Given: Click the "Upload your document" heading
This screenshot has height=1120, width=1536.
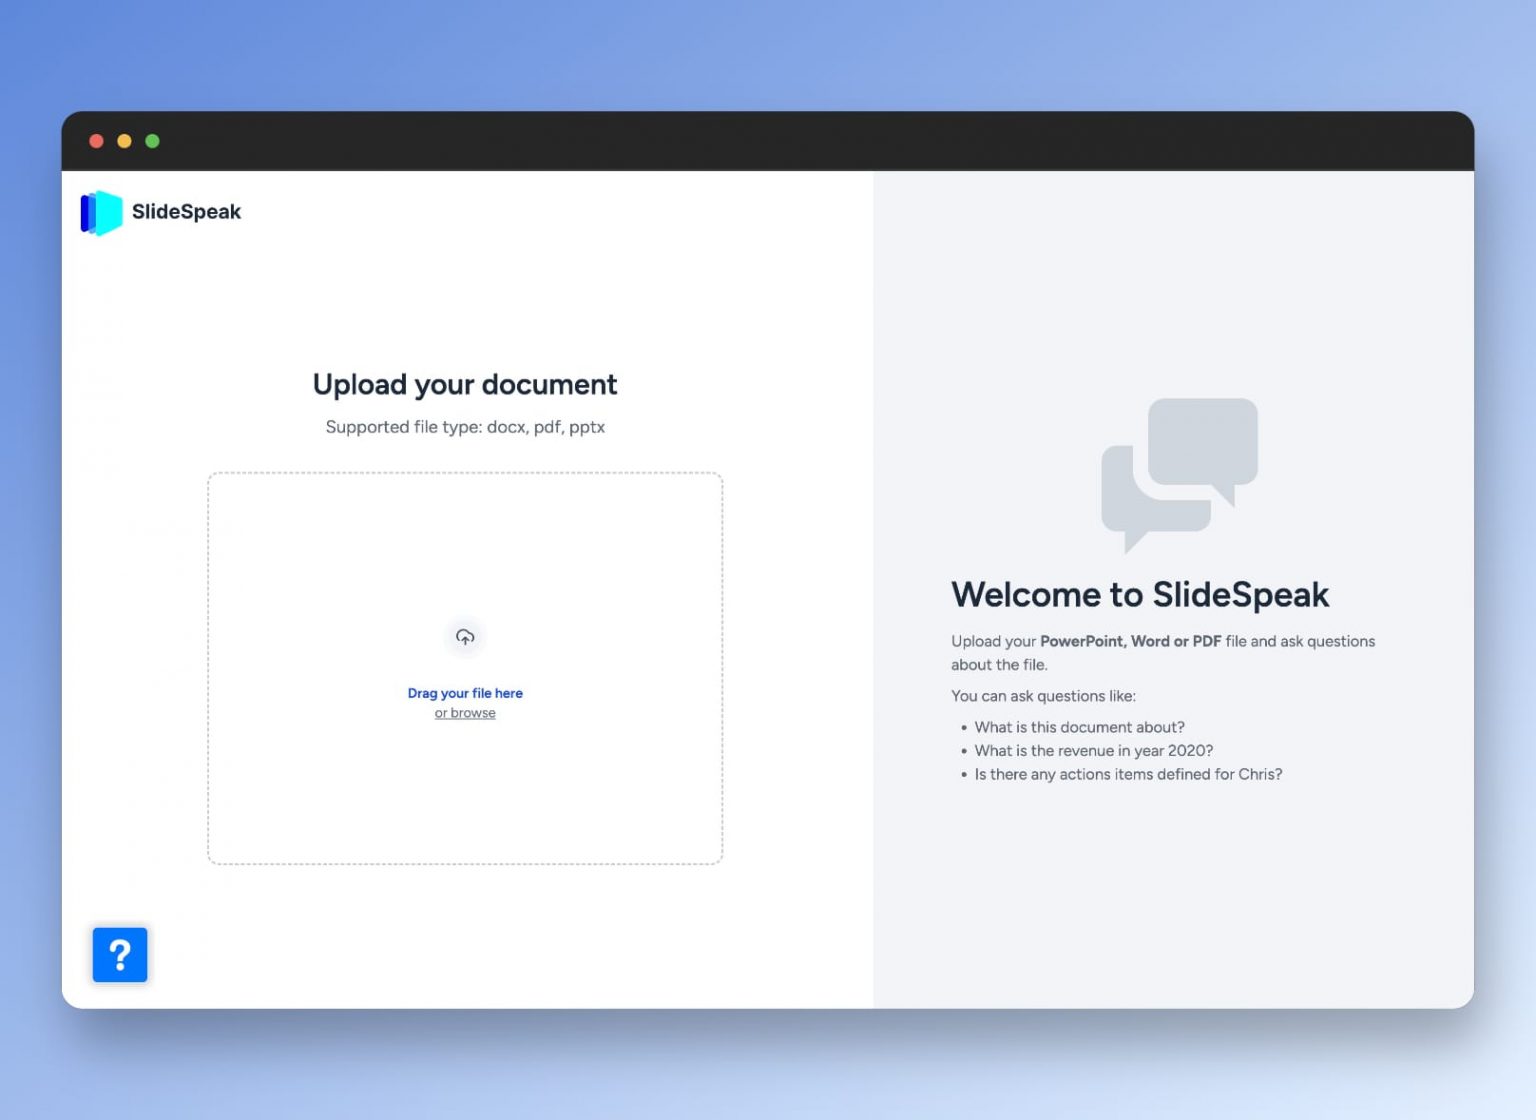Looking at the screenshot, I should click(465, 385).
